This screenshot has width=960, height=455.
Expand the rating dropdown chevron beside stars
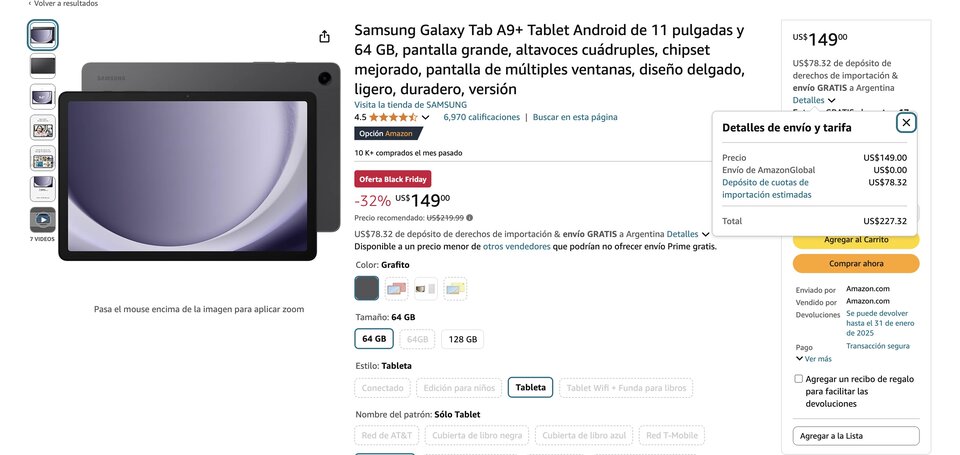[x=426, y=118]
